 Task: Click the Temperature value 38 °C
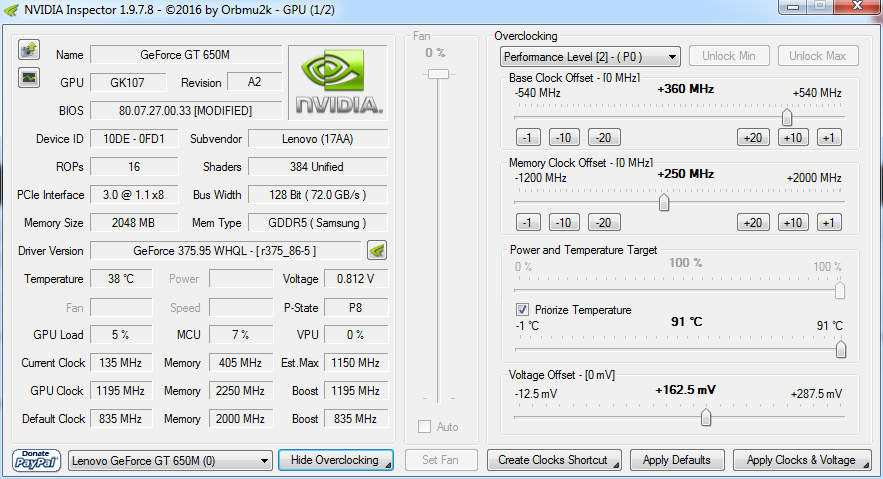point(121,279)
